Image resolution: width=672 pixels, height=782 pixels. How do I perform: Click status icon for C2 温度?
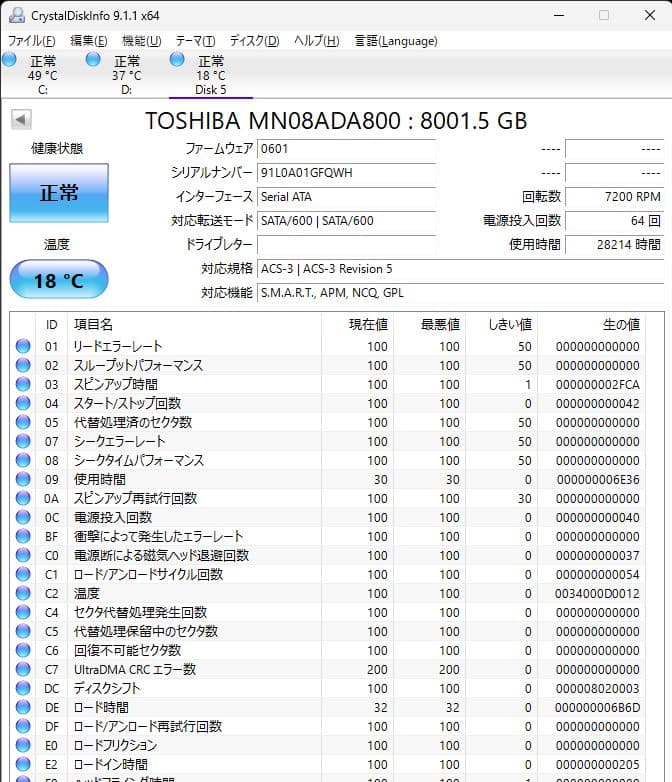pyautogui.click(x=23, y=593)
